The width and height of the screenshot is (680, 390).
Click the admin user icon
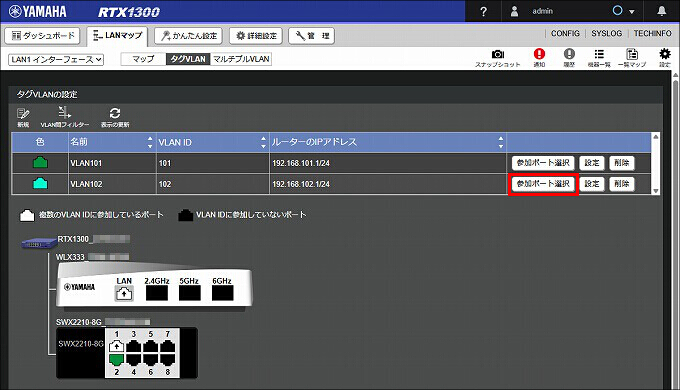point(514,11)
